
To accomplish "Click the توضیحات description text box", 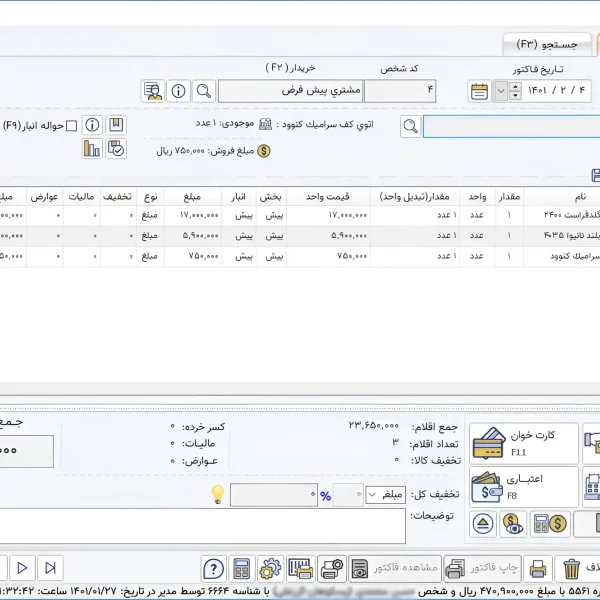I will coord(203,526).
